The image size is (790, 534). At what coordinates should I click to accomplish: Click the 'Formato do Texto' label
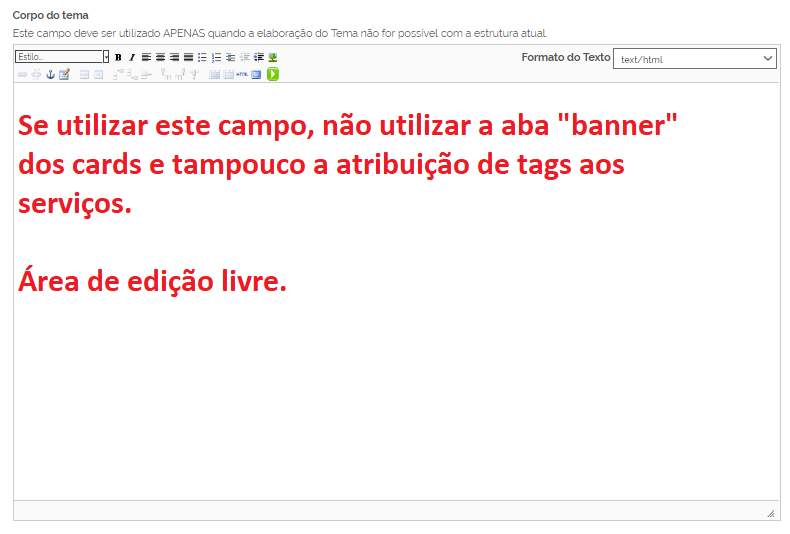pyautogui.click(x=566, y=57)
